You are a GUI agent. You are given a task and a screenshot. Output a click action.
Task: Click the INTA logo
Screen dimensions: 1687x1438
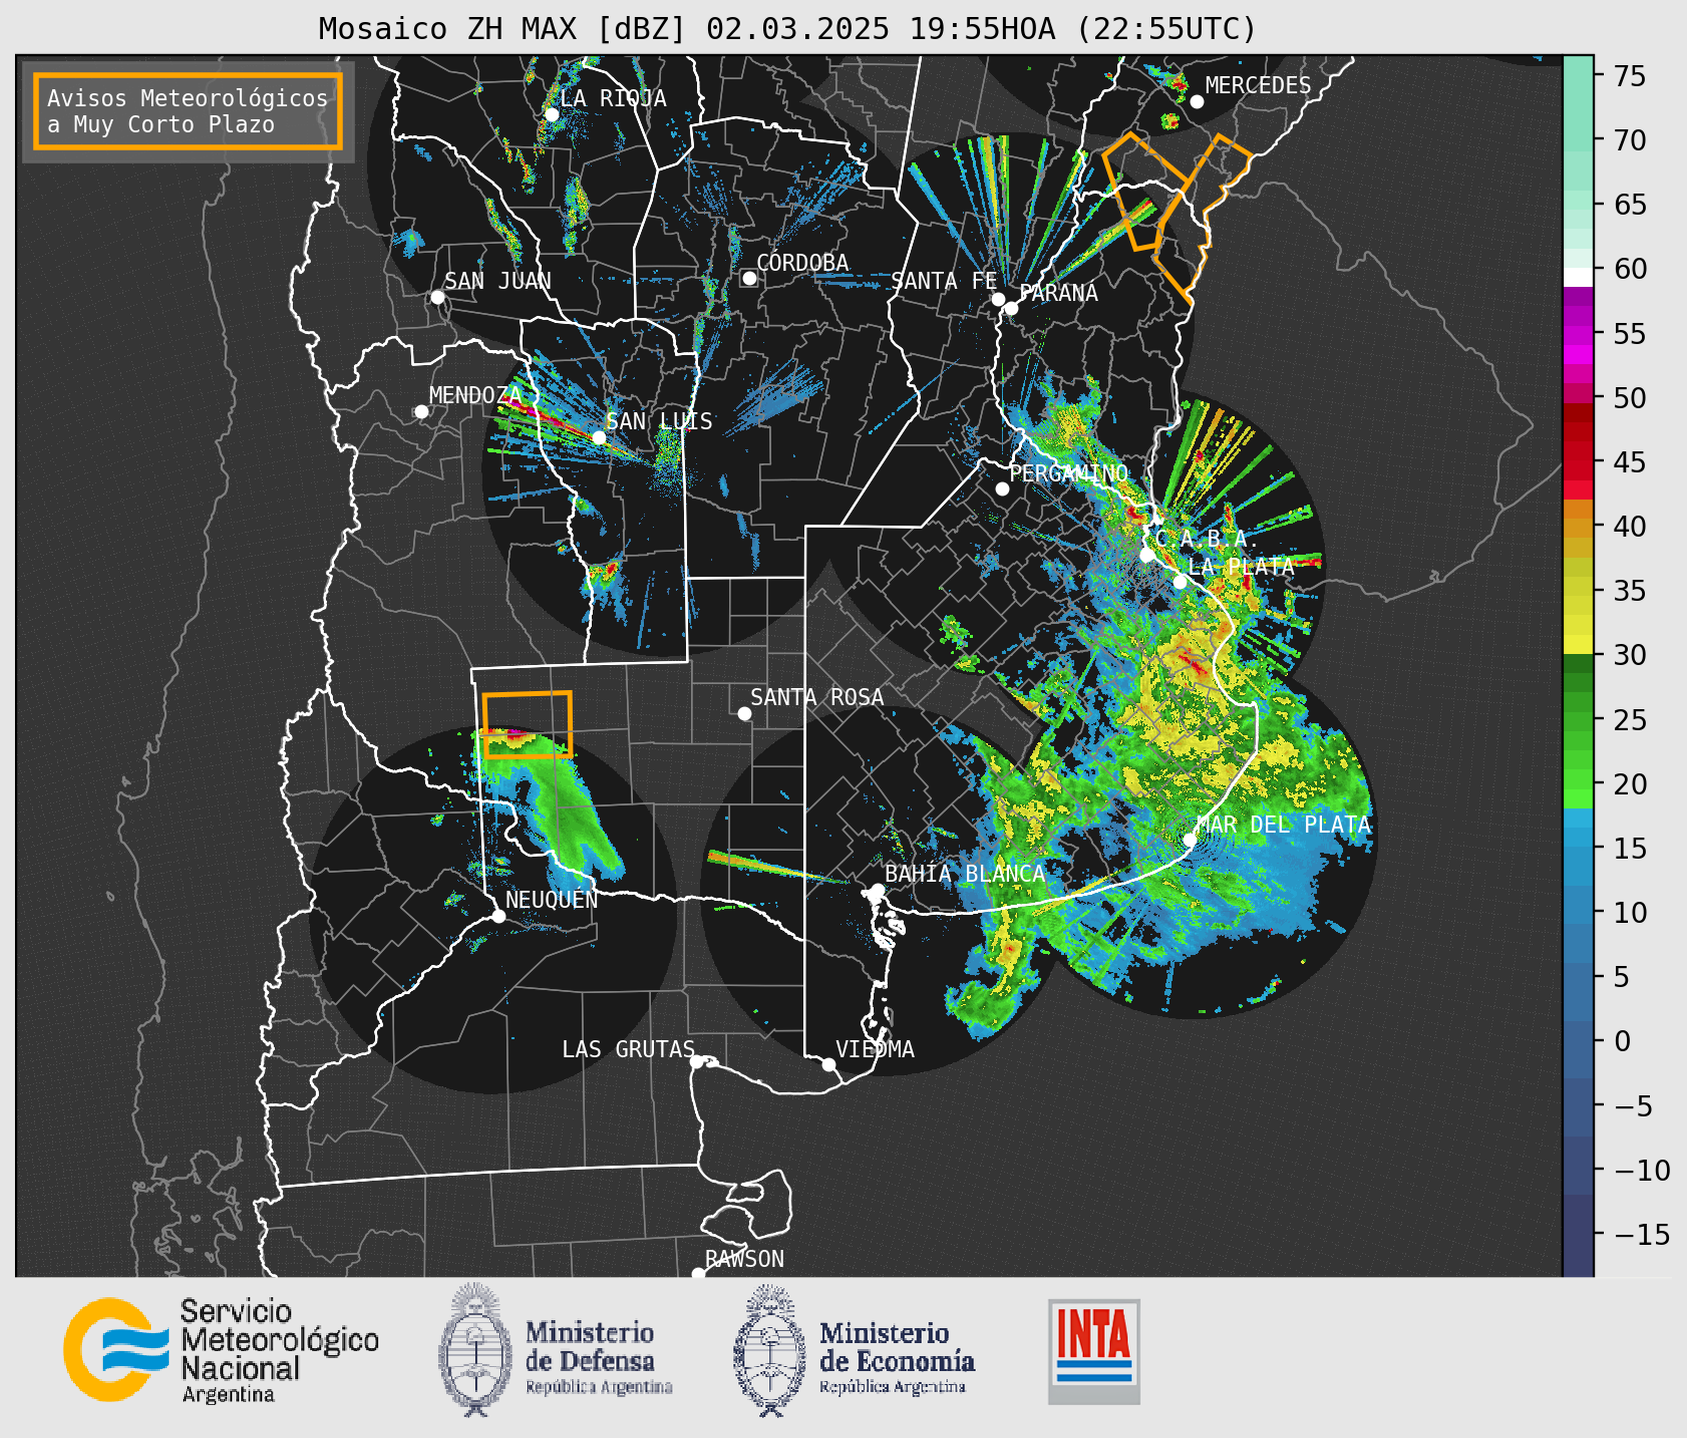pos(1094,1351)
